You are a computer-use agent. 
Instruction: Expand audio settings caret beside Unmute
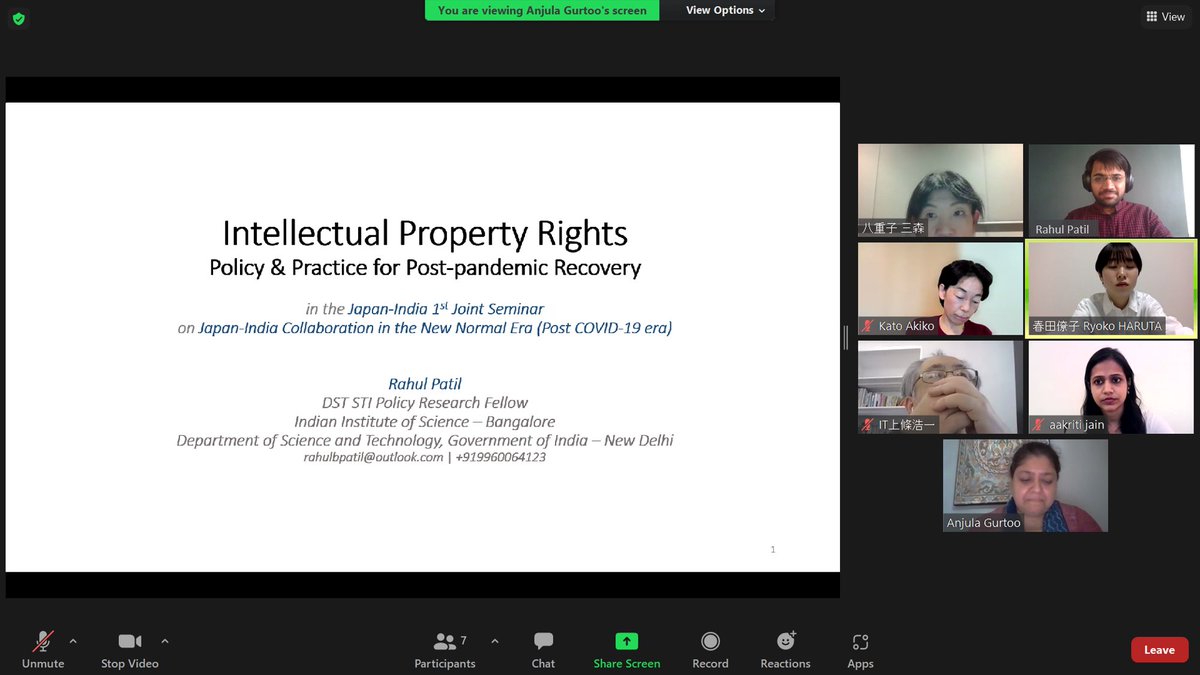point(73,641)
